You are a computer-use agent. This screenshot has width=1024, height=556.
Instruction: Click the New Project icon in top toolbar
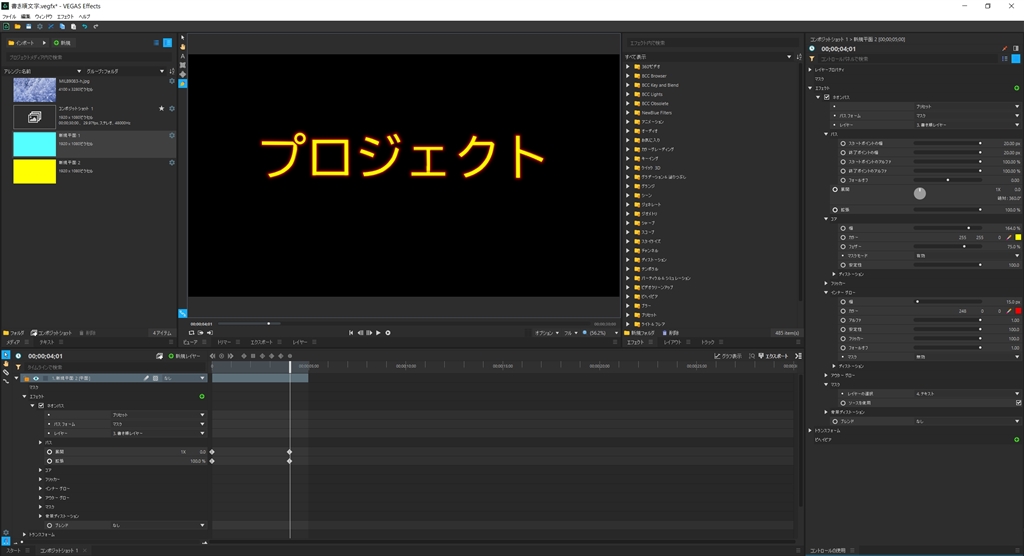(x=7, y=27)
